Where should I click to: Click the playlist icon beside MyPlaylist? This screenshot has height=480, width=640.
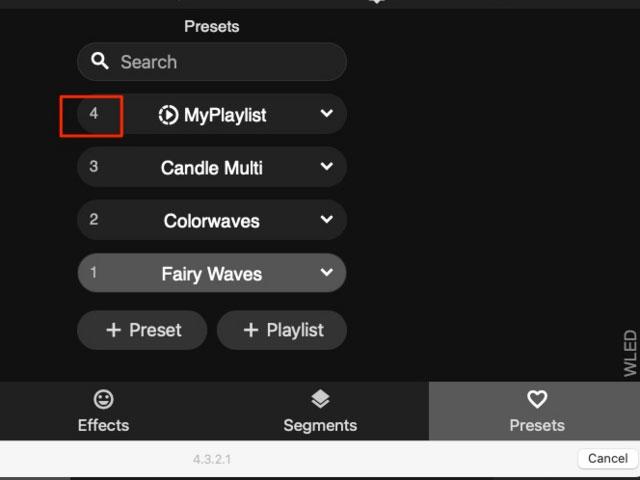click(168, 115)
